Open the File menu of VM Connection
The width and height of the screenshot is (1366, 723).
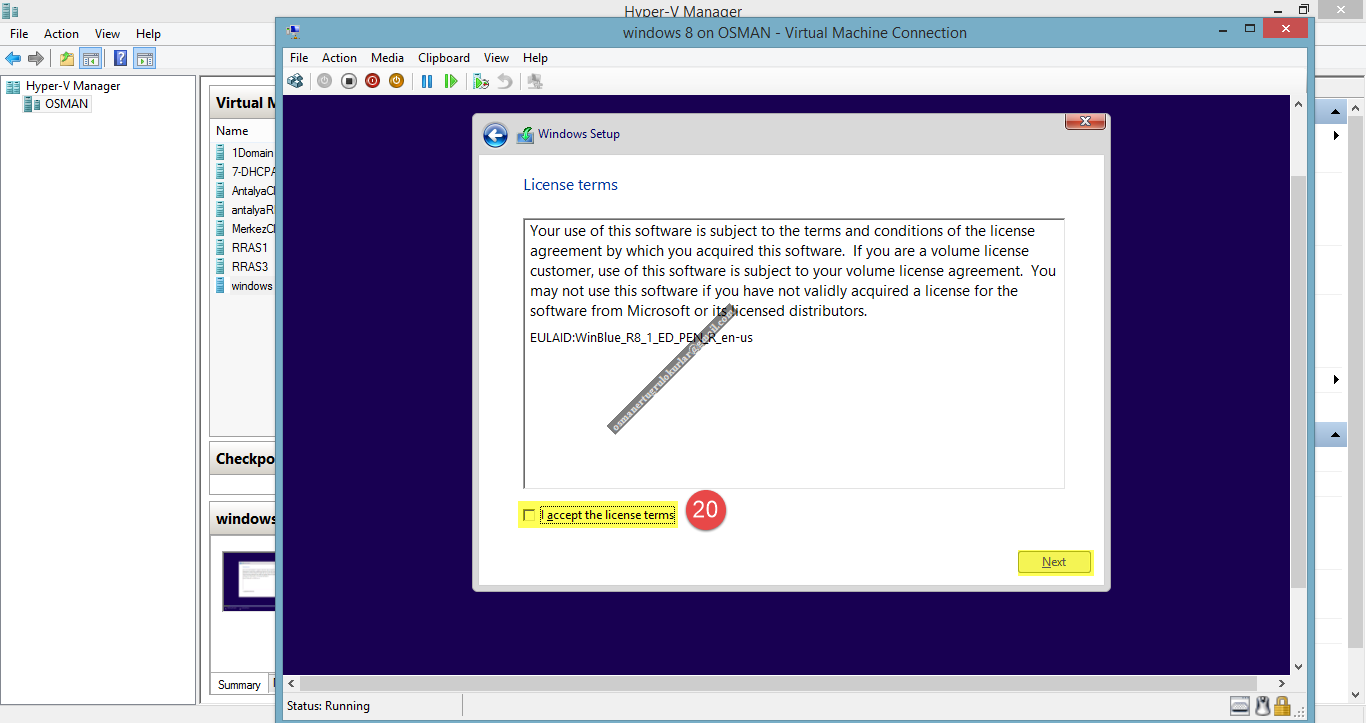click(299, 58)
